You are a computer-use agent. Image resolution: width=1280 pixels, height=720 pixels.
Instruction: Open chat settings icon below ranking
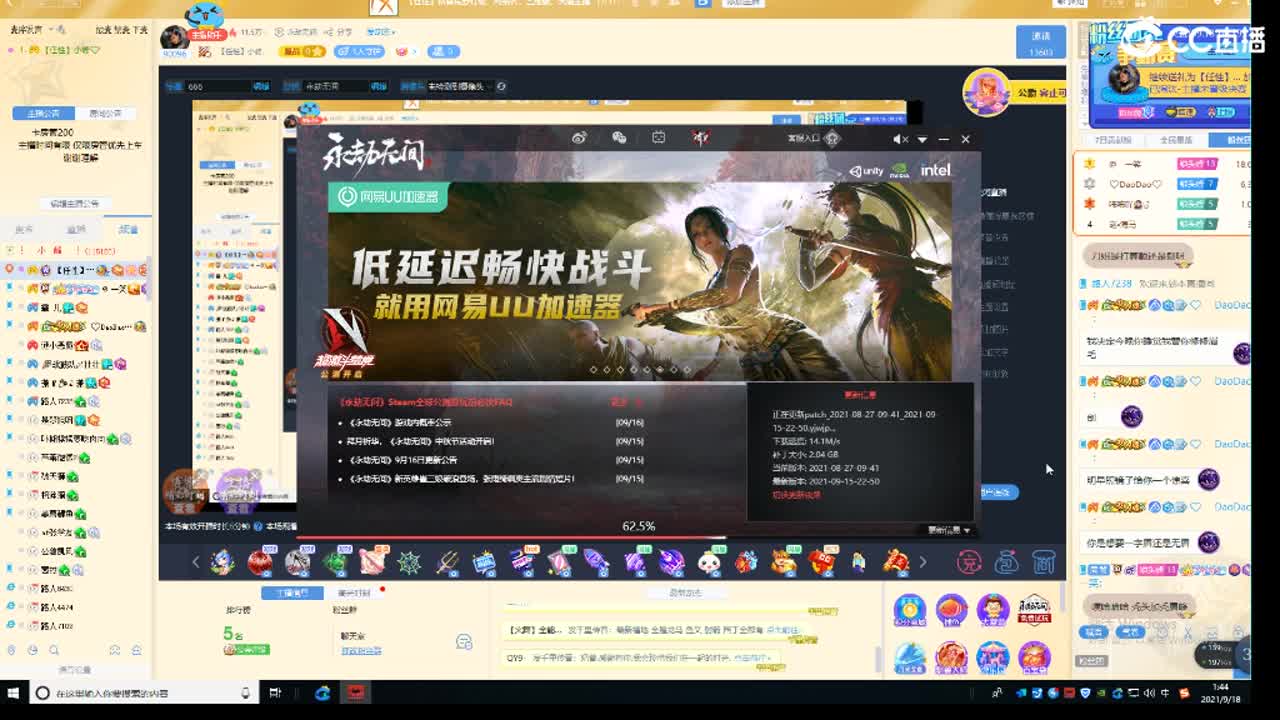(x=464, y=641)
